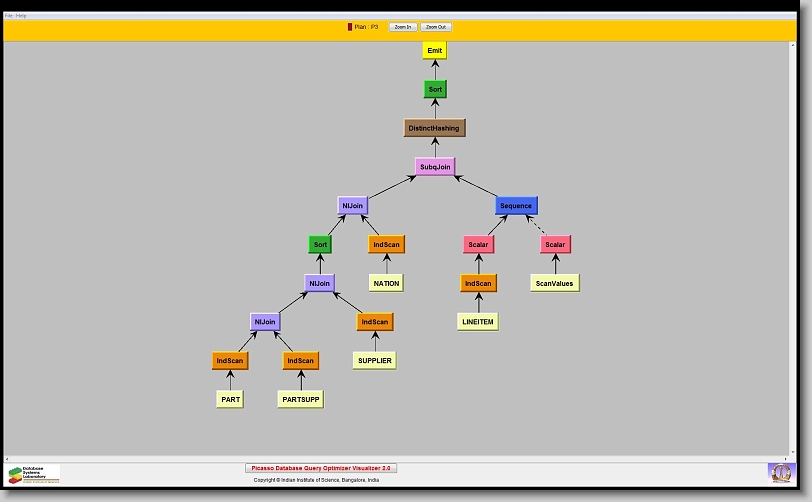Select the Sort node directly below Emit
This screenshot has width=812, height=502.
pyautogui.click(x=435, y=89)
